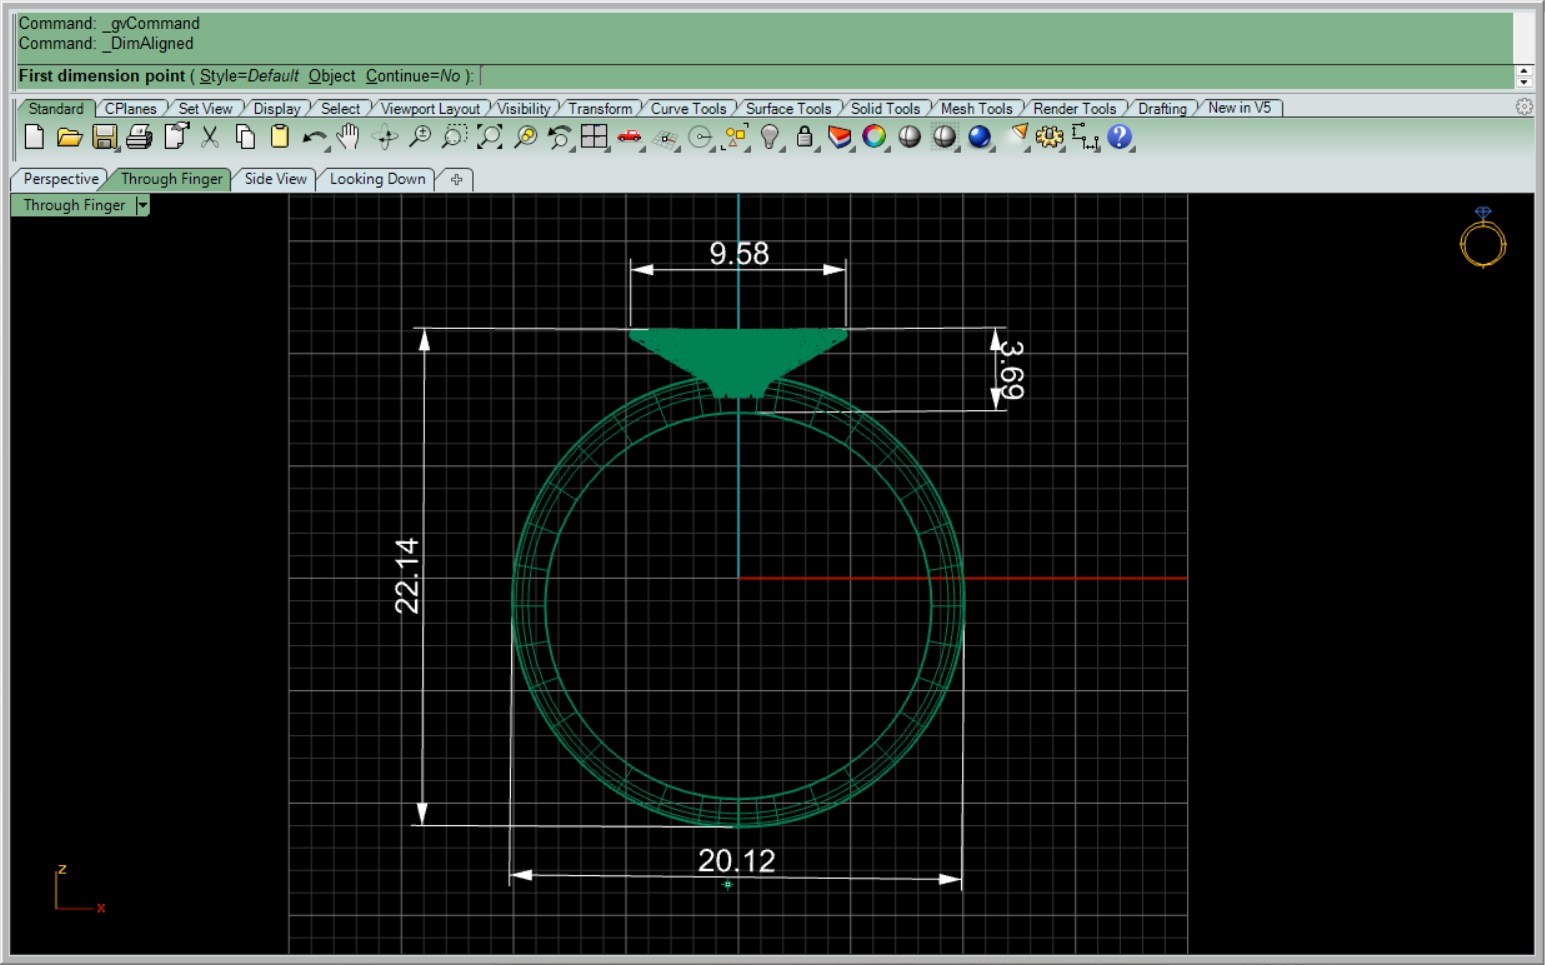Click the light bulb Hide Objects icon
1545x965 pixels.
click(769, 137)
